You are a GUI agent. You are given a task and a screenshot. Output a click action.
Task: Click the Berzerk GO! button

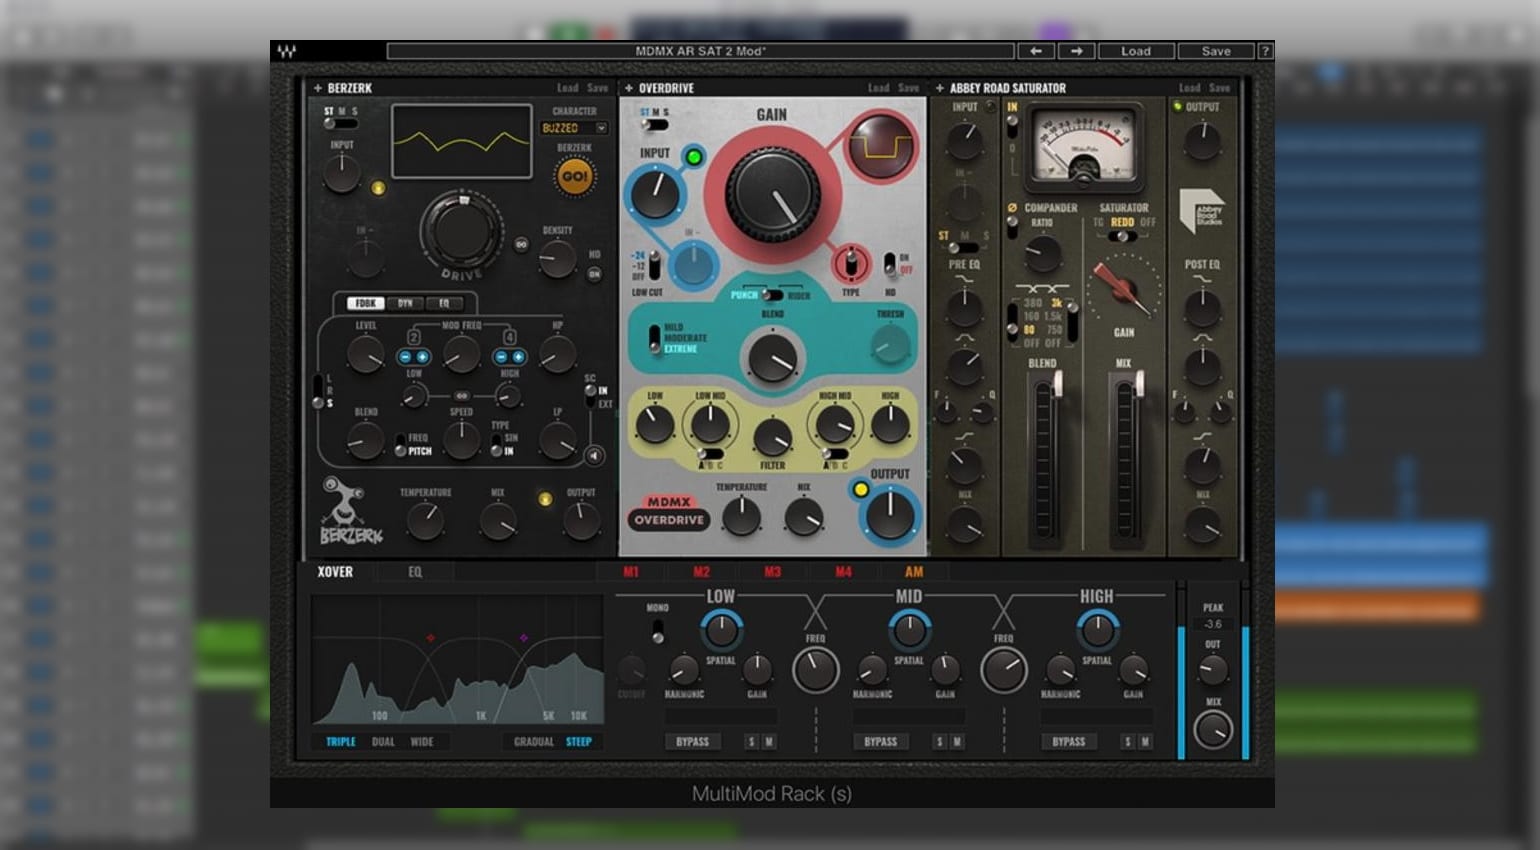[574, 177]
